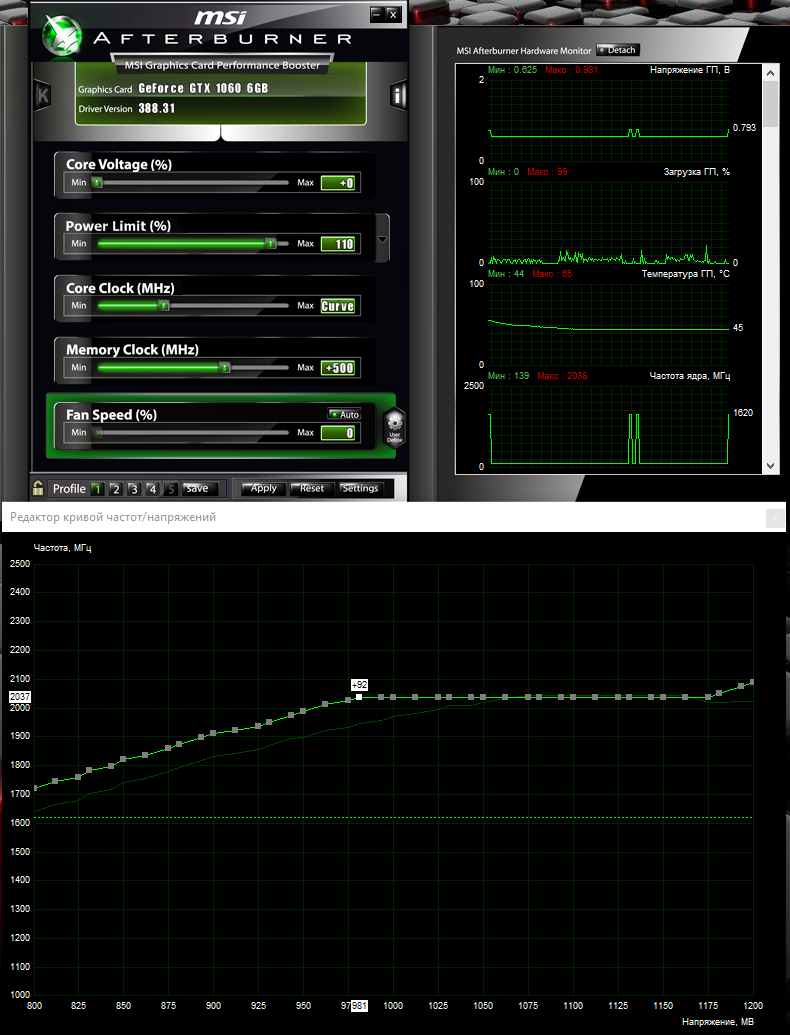Reset settings to defaults
790x1035 pixels.
[312, 488]
